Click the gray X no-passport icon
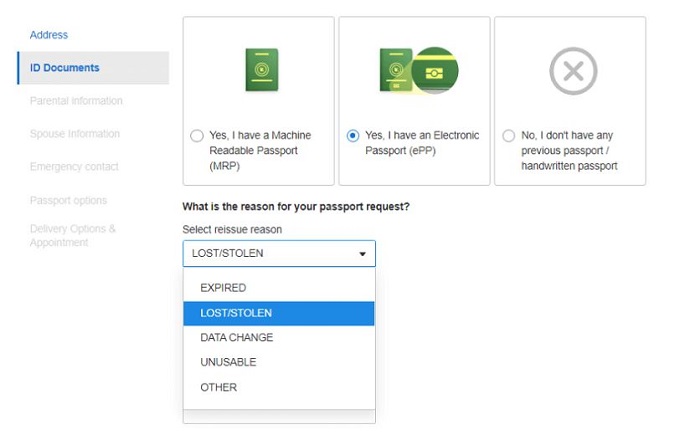The width and height of the screenshot is (680, 440). [573, 70]
